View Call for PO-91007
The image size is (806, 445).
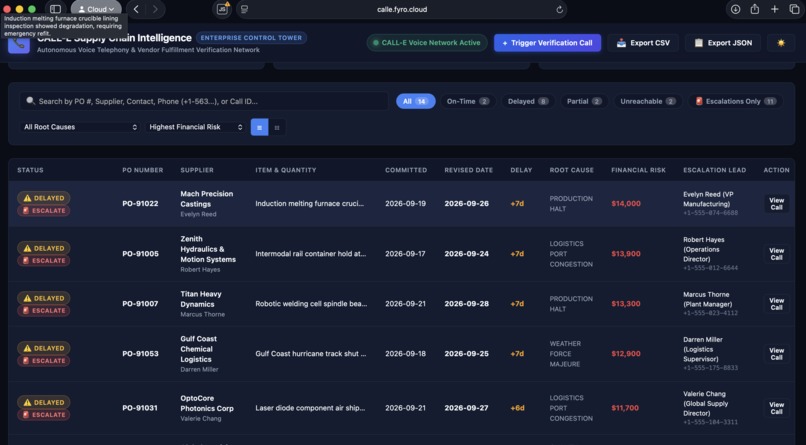(776, 304)
